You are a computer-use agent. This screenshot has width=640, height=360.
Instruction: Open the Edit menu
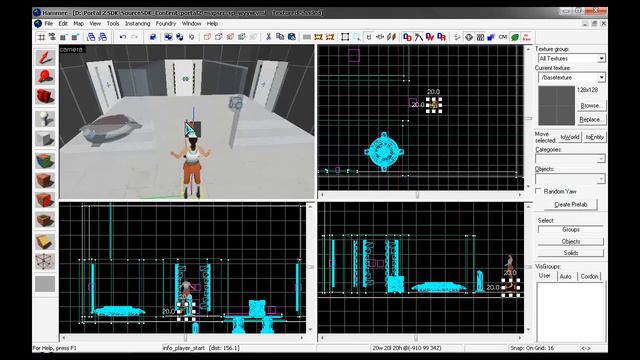63,24
